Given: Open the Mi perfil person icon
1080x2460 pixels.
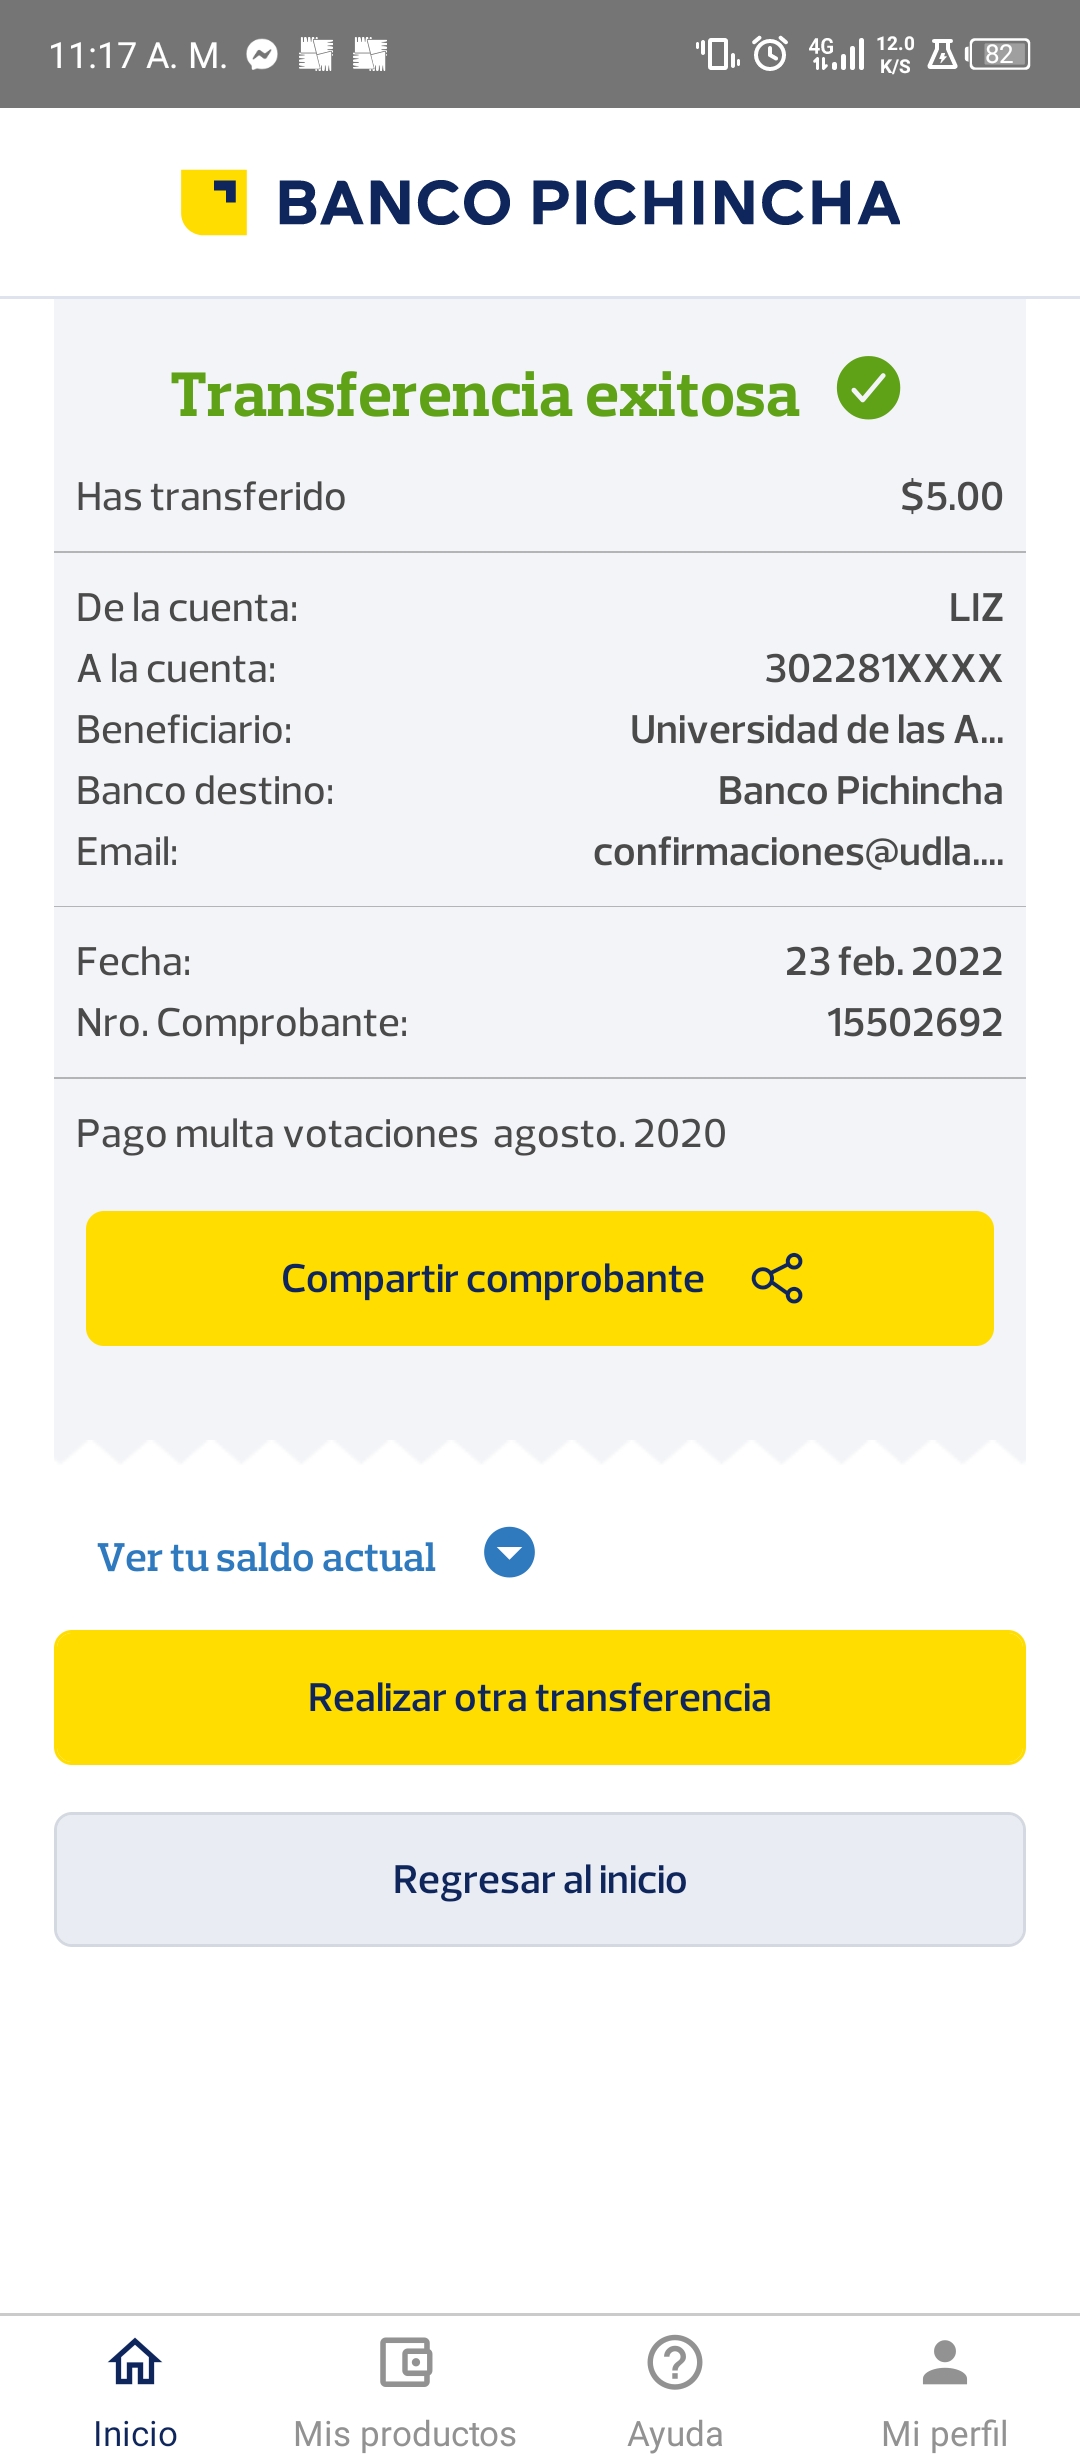Looking at the screenshot, I should pos(944,2363).
